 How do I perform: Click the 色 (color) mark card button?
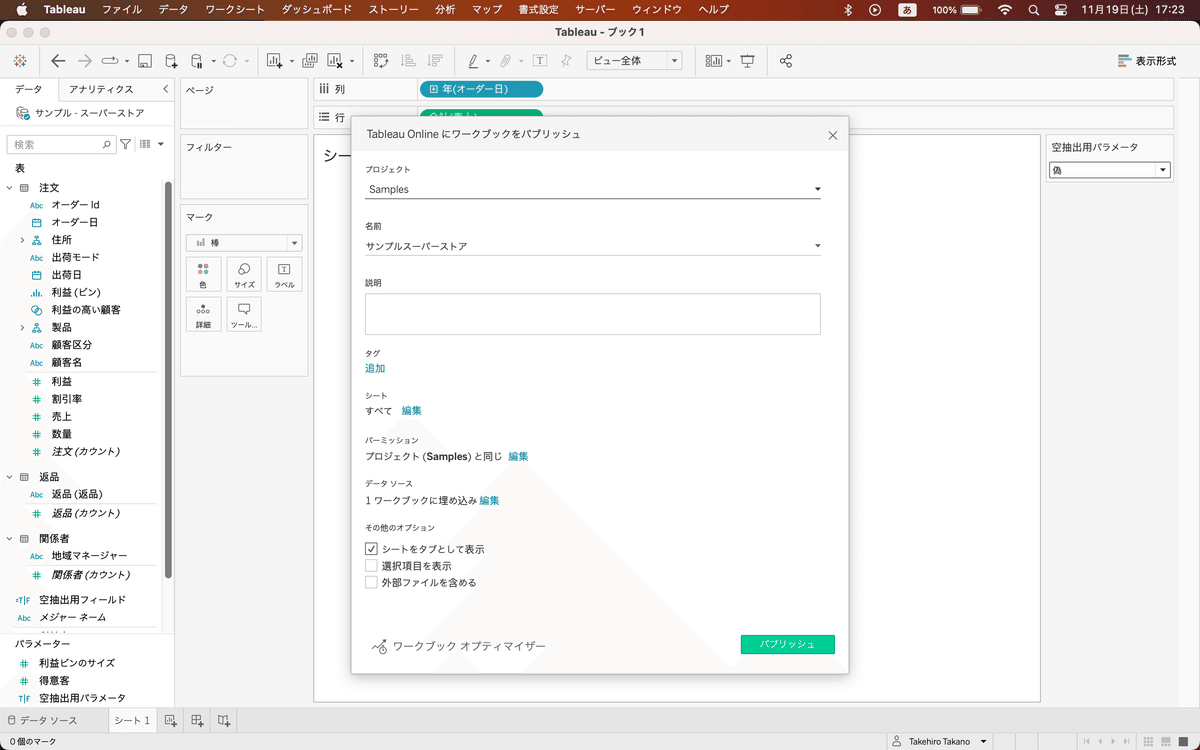pyautogui.click(x=203, y=275)
